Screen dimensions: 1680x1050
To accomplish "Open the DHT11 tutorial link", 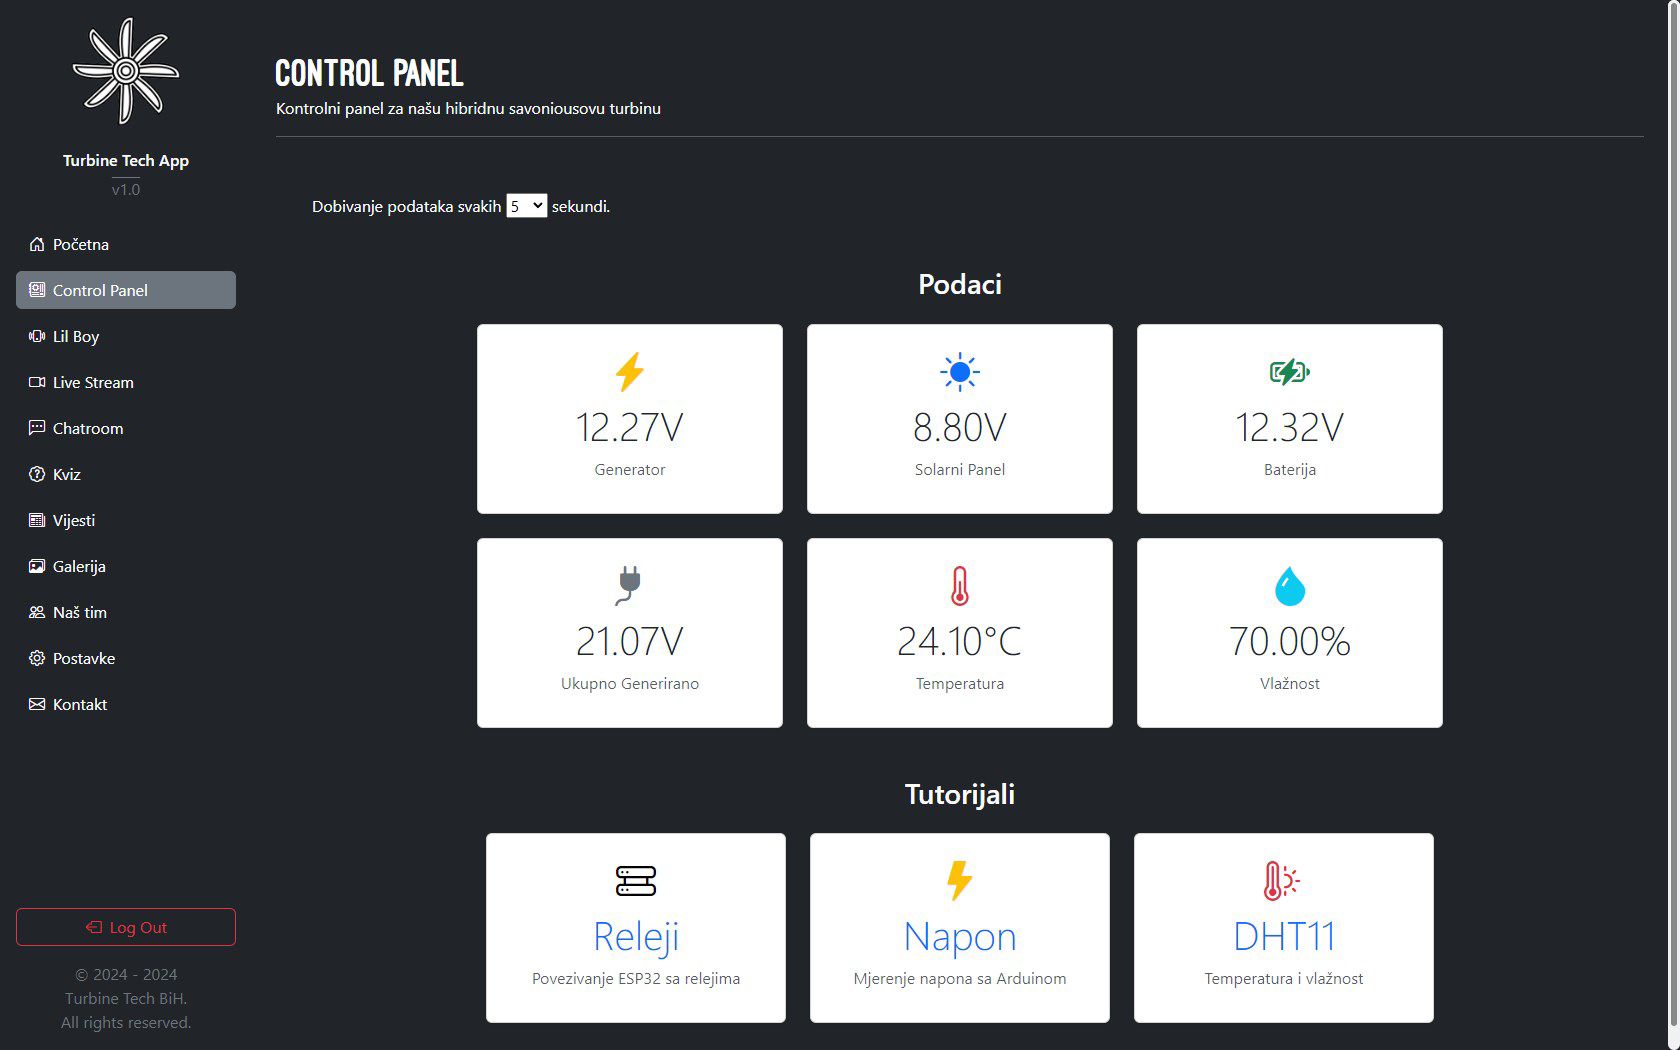I will coord(1284,936).
